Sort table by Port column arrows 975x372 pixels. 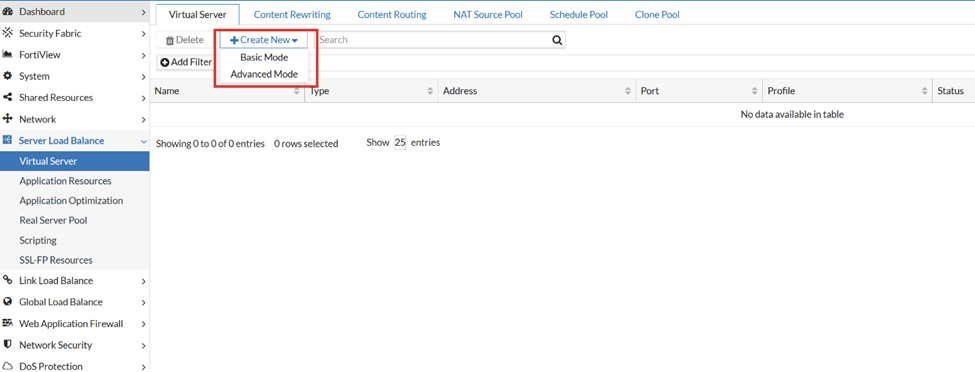pos(754,91)
